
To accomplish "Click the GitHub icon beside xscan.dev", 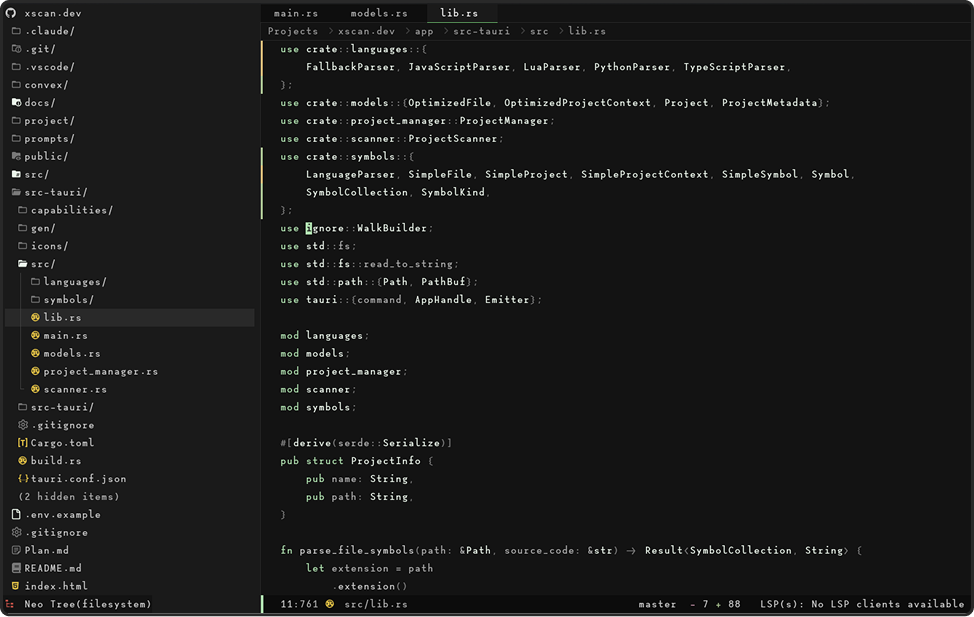I will pyautogui.click(x=11, y=12).
